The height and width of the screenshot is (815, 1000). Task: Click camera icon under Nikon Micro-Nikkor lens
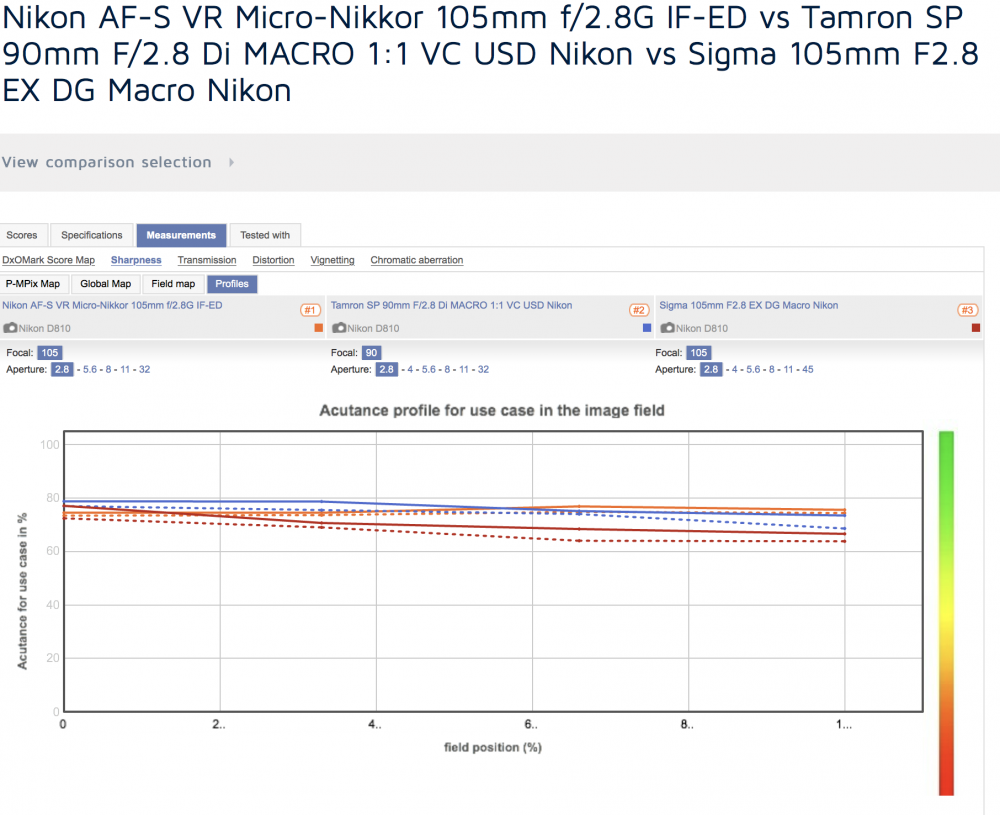click(10, 328)
